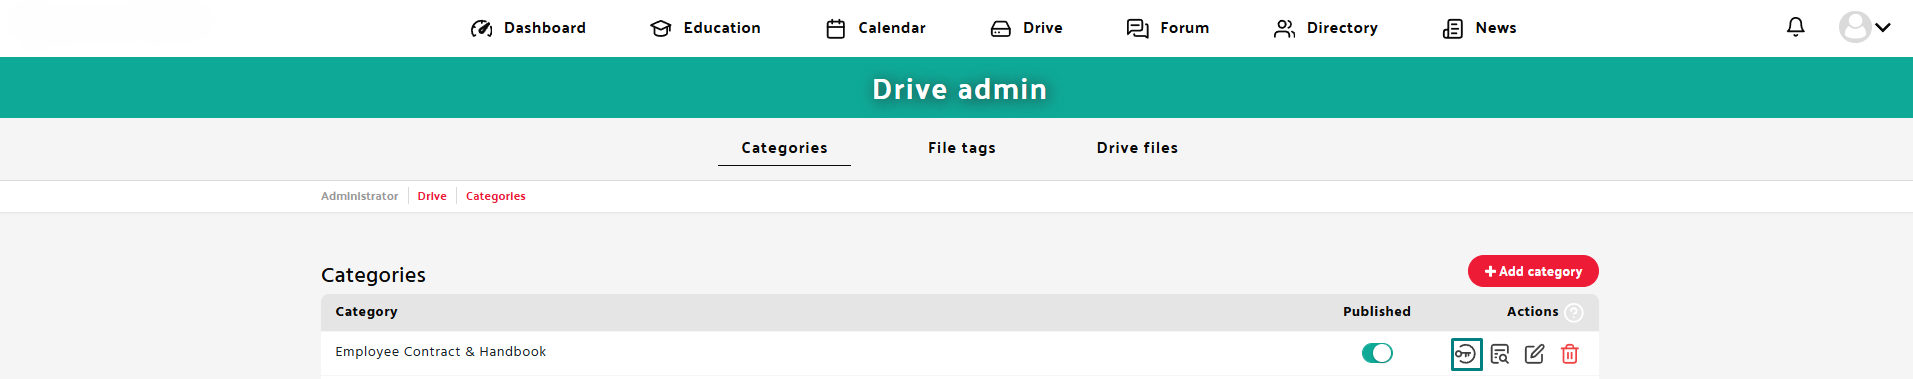Click the user avatar picture

(1855, 27)
